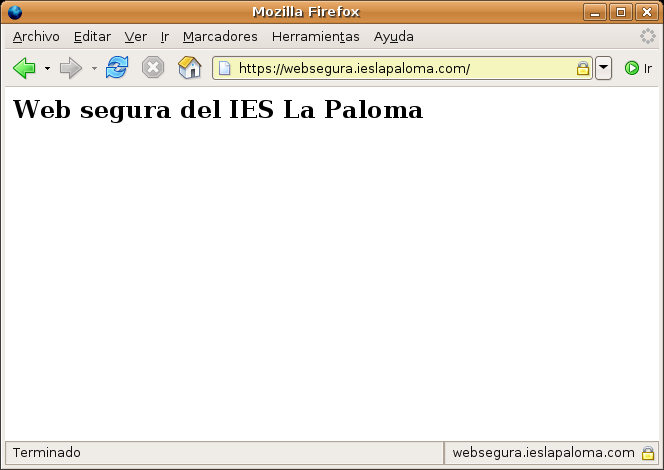
Task: Open the Marcadores menu
Action: pyautogui.click(x=220, y=37)
